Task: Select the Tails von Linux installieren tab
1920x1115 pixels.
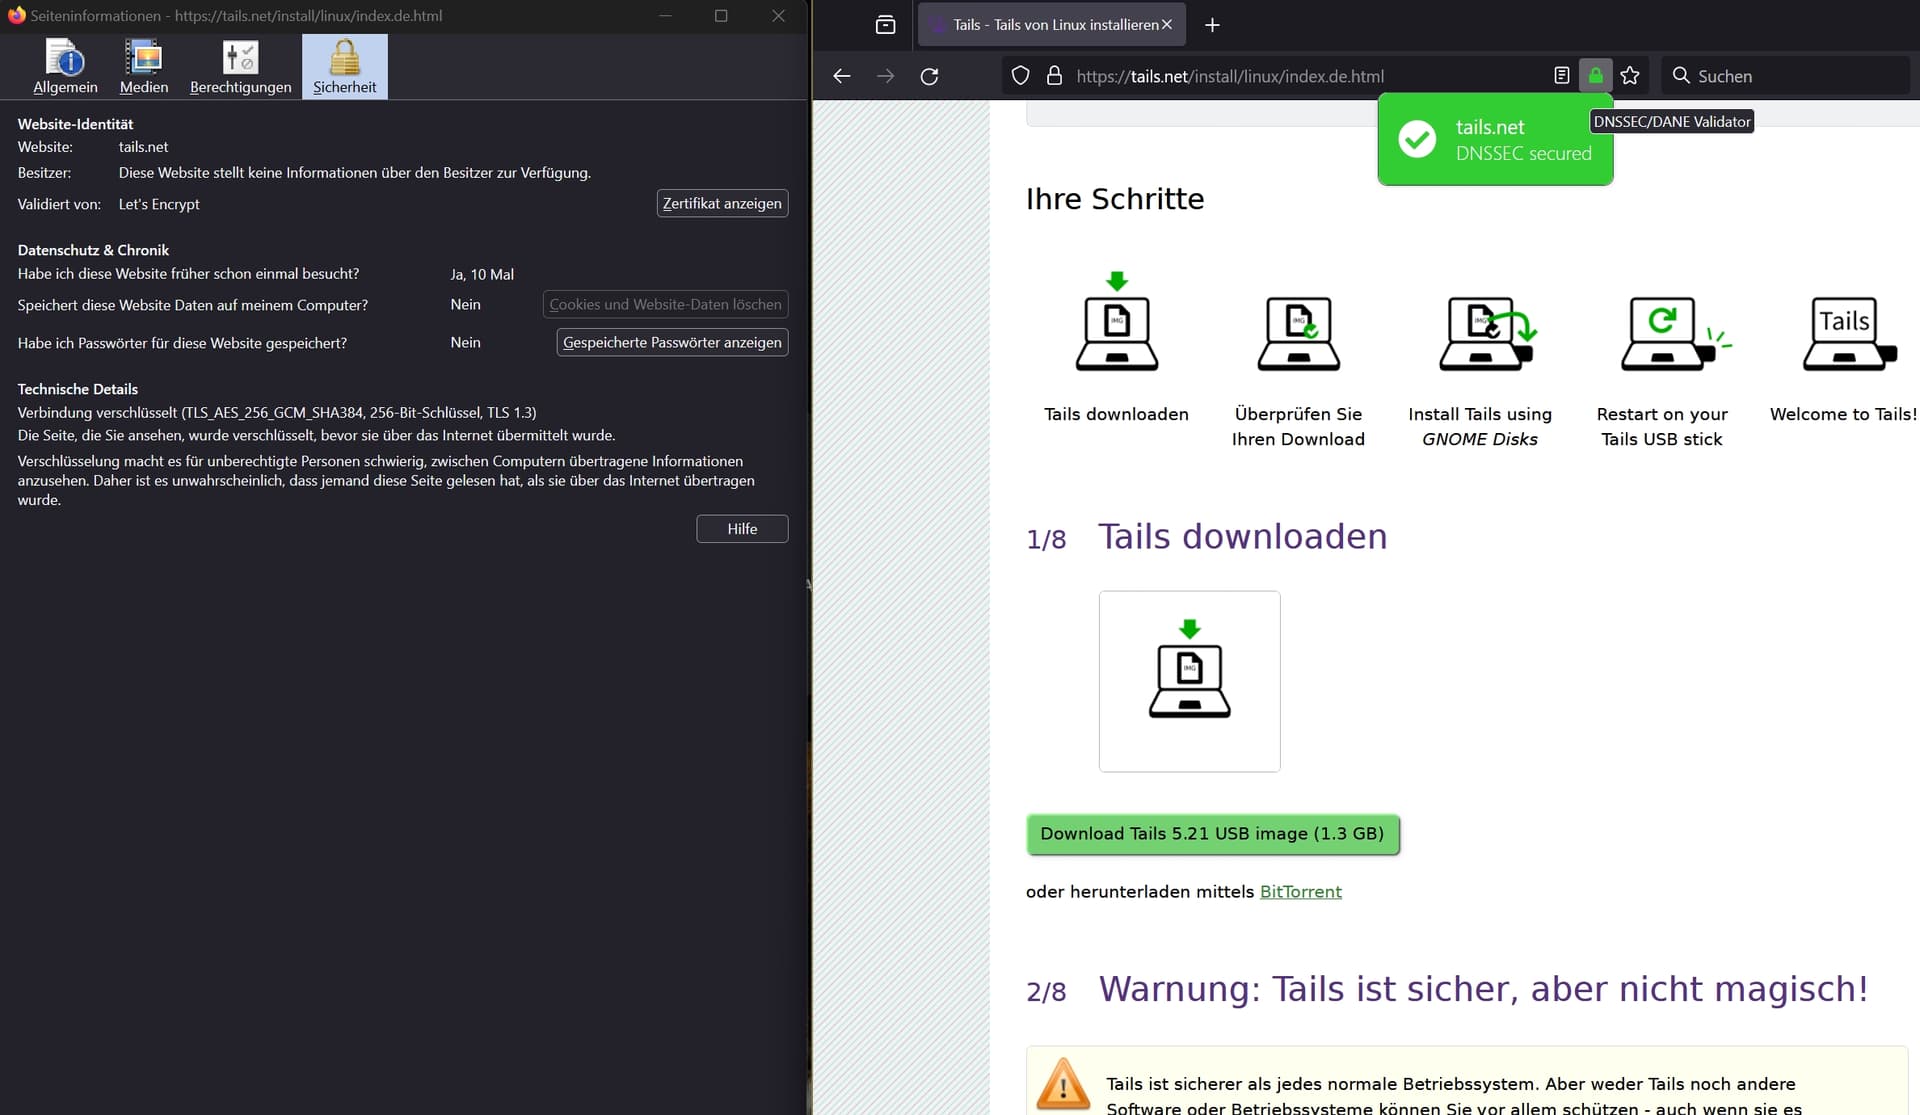Action: (x=1052, y=25)
